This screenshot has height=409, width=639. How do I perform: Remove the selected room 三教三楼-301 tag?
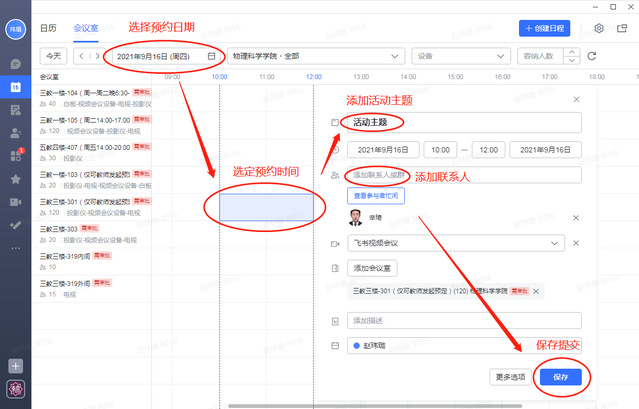pos(536,291)
